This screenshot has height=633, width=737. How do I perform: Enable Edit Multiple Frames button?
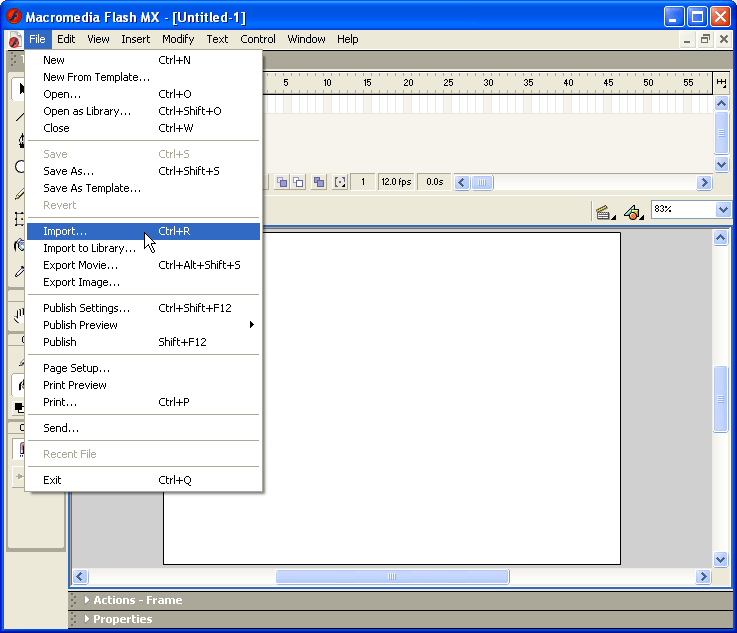point(319,182)
